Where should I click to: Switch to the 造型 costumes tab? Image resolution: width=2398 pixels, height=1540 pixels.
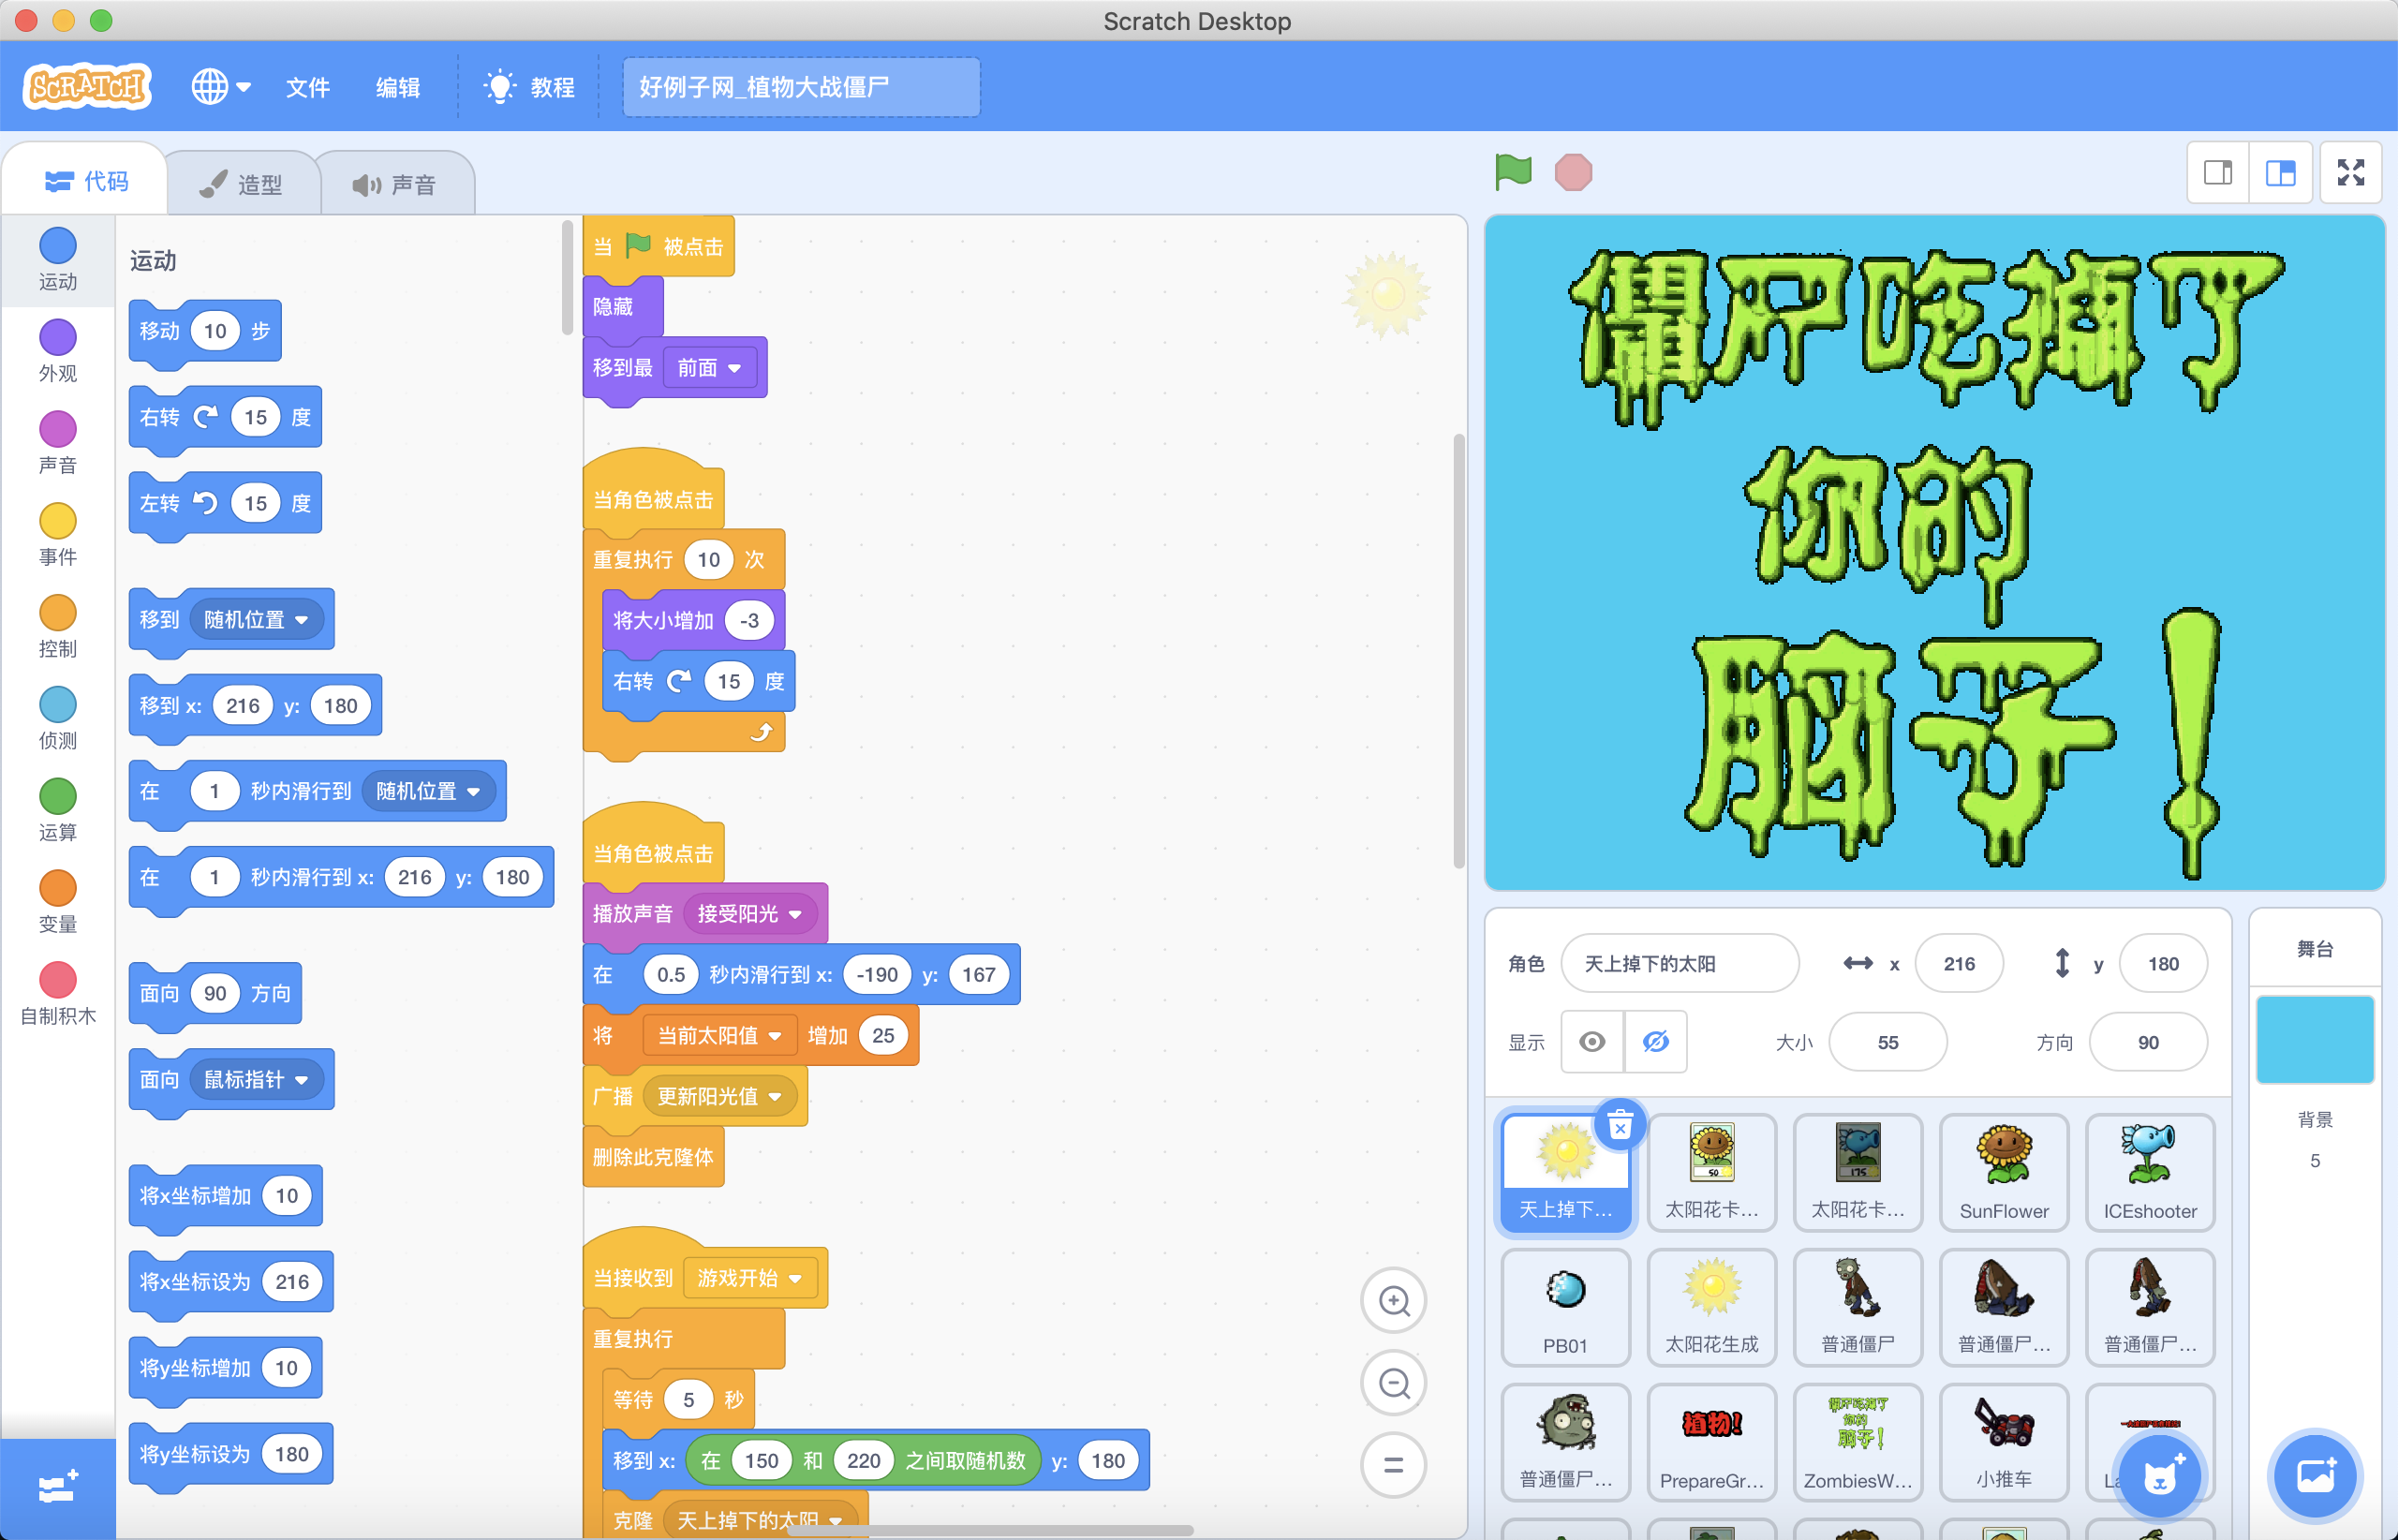coord(241,184)
